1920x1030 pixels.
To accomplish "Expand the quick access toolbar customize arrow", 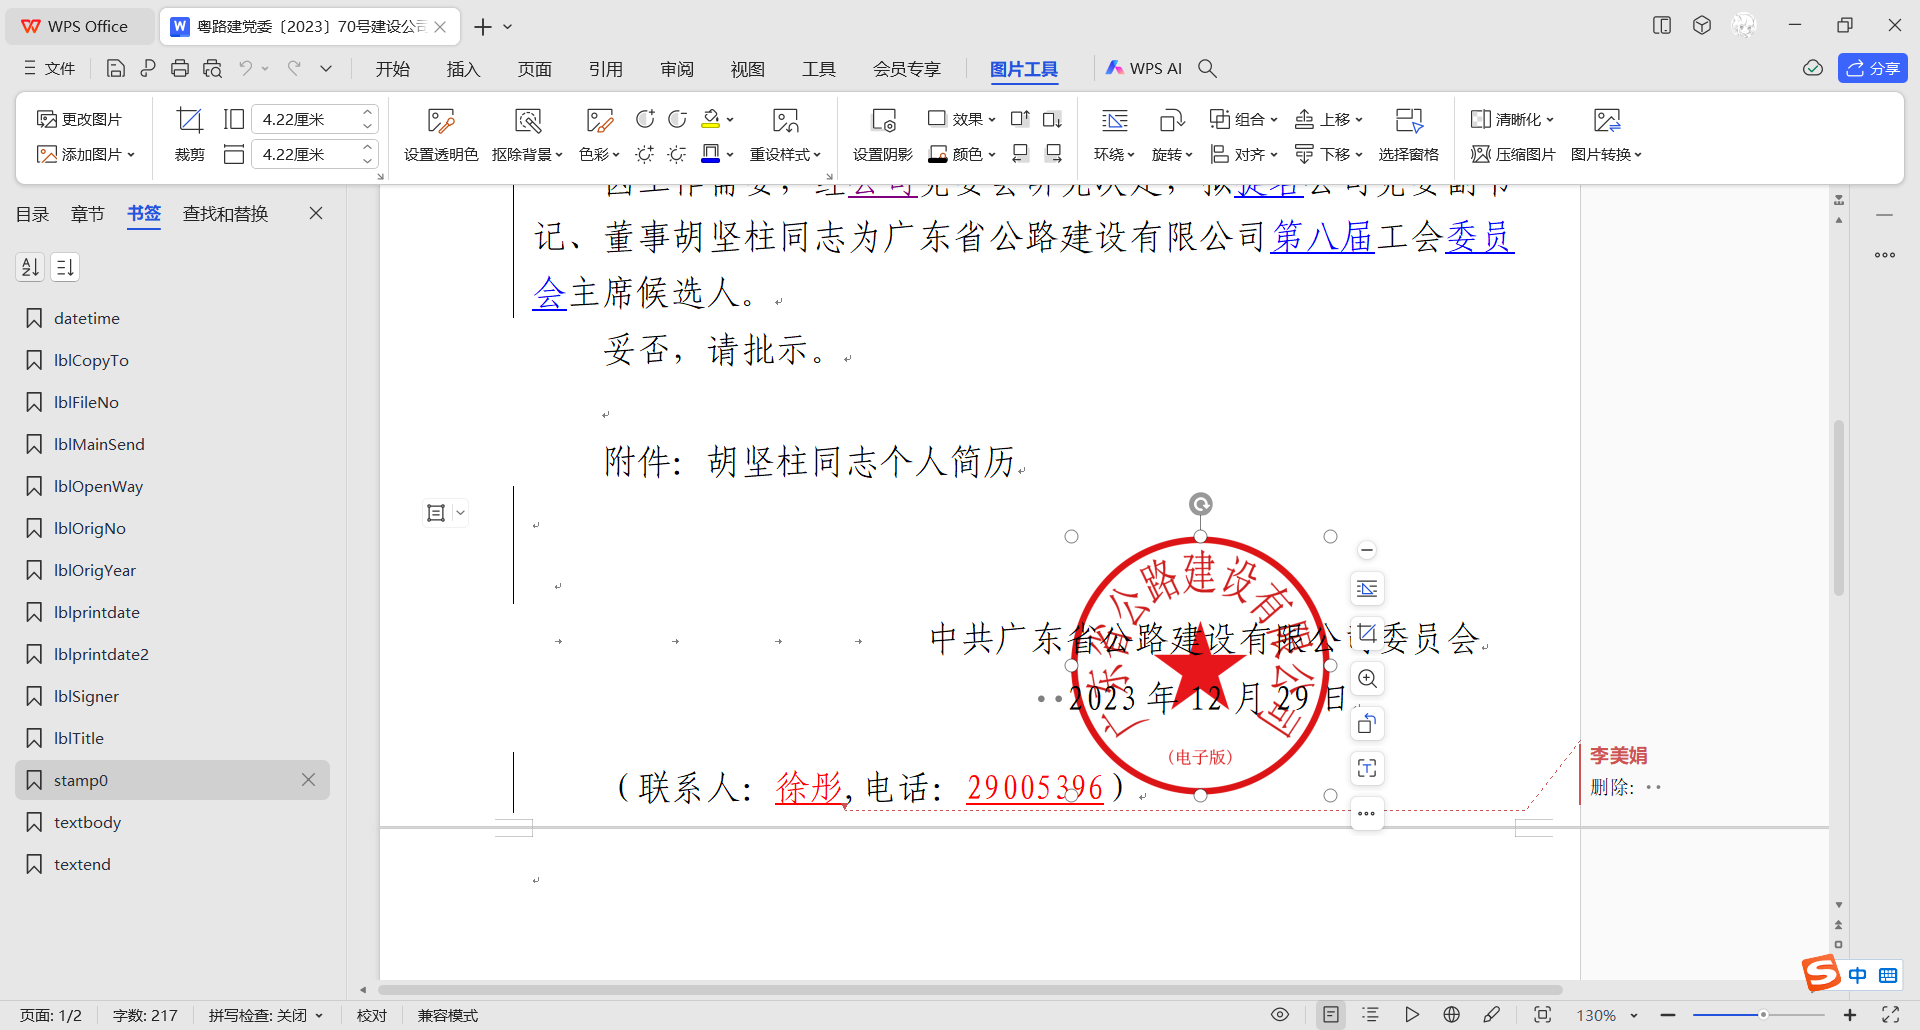I will tap(326, 68).
